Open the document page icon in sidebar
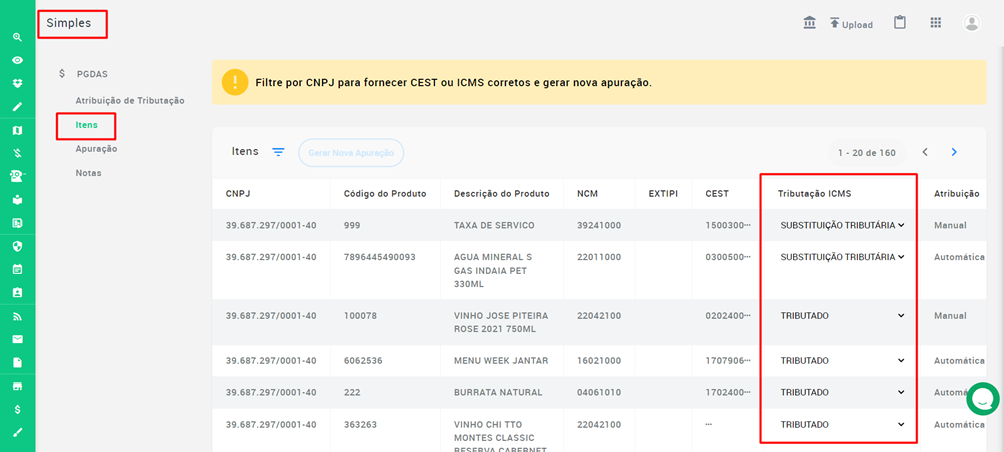Screen dimensions: 1004x452 click(17, 362)
